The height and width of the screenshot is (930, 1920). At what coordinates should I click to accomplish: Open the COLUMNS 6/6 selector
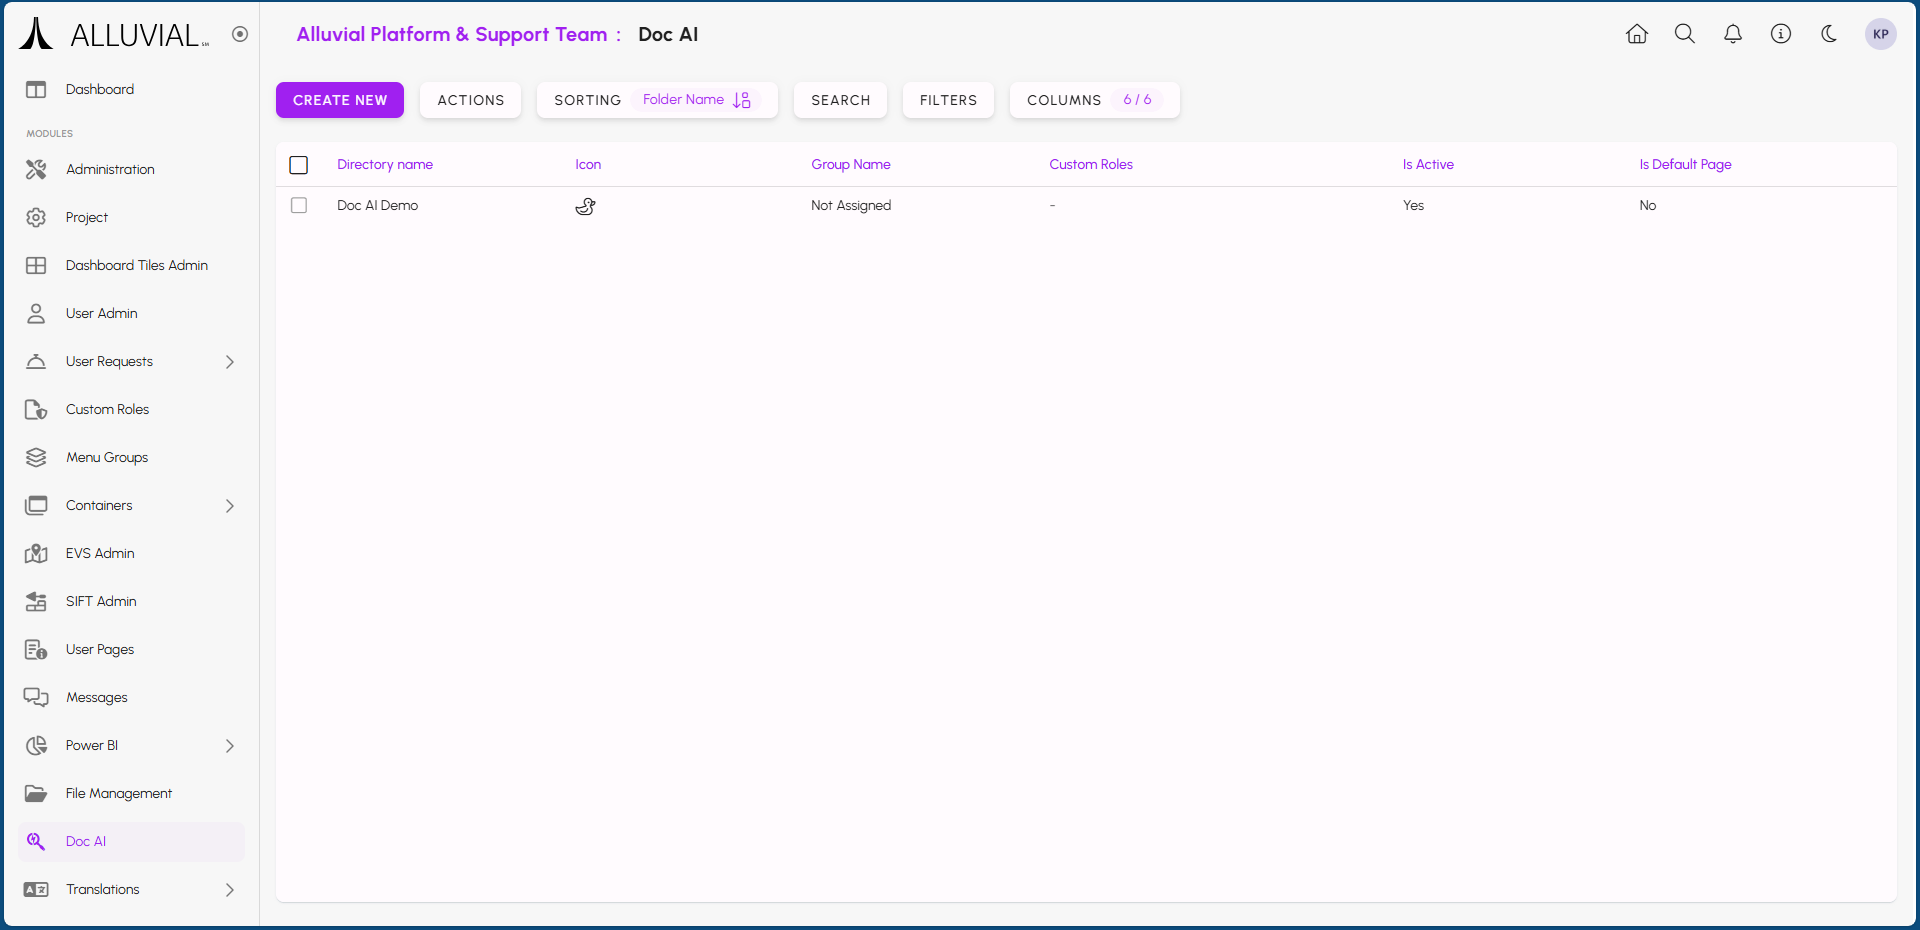tap(1093, 100)
